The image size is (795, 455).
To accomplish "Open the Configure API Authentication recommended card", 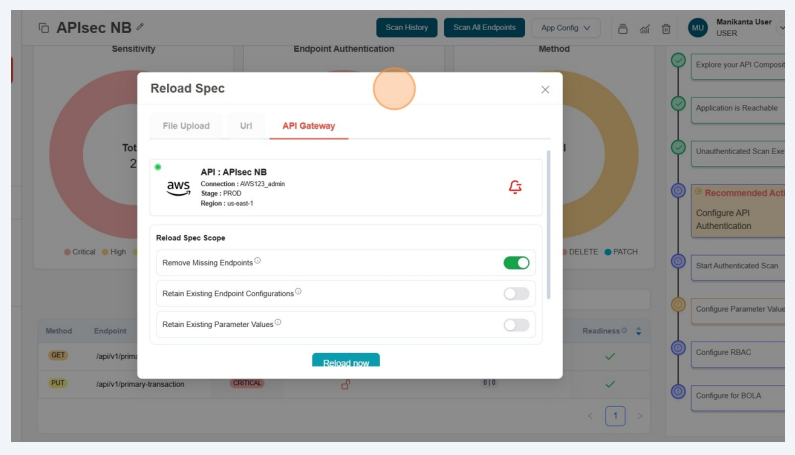I will [738, 211].
